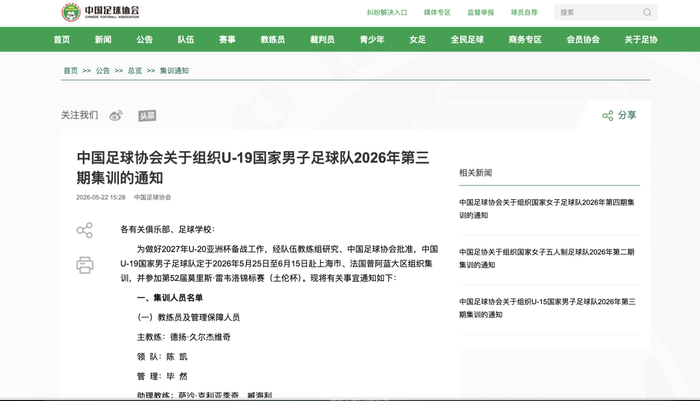Click the U-19 training notice headline
Image resolution: width=700 pixels, height=401 pixels.
(x=253, y=168)
